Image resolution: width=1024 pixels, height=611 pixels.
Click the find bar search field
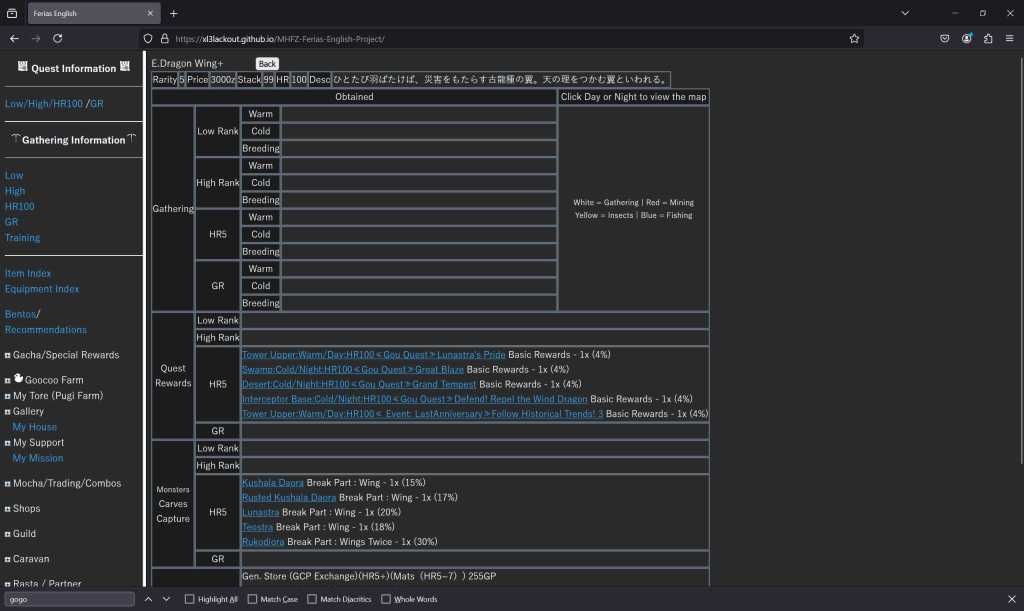(68, 599)
